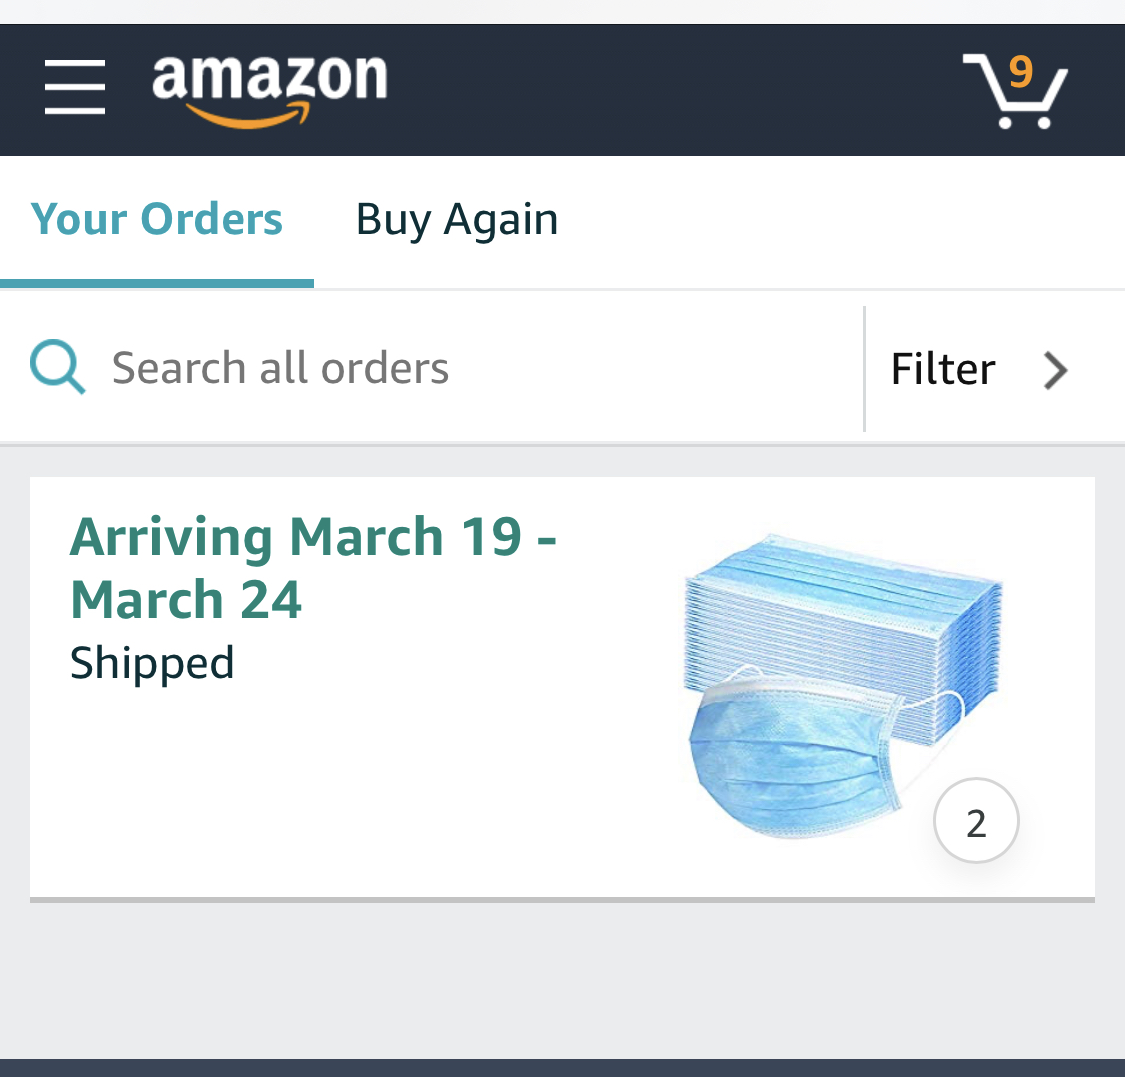Viewport: 1125px width, 1077px height.
Task: Click the orange smile arrow under the logo
Action: (x=248, y=119)
